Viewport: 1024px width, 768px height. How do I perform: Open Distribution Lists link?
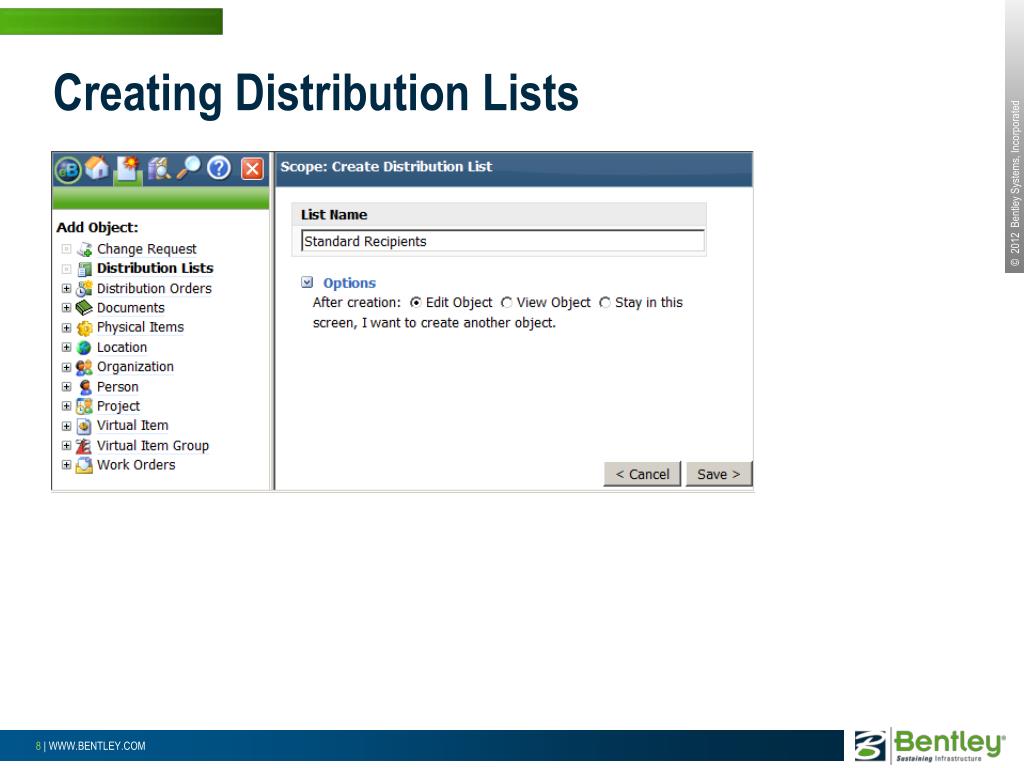155,268
